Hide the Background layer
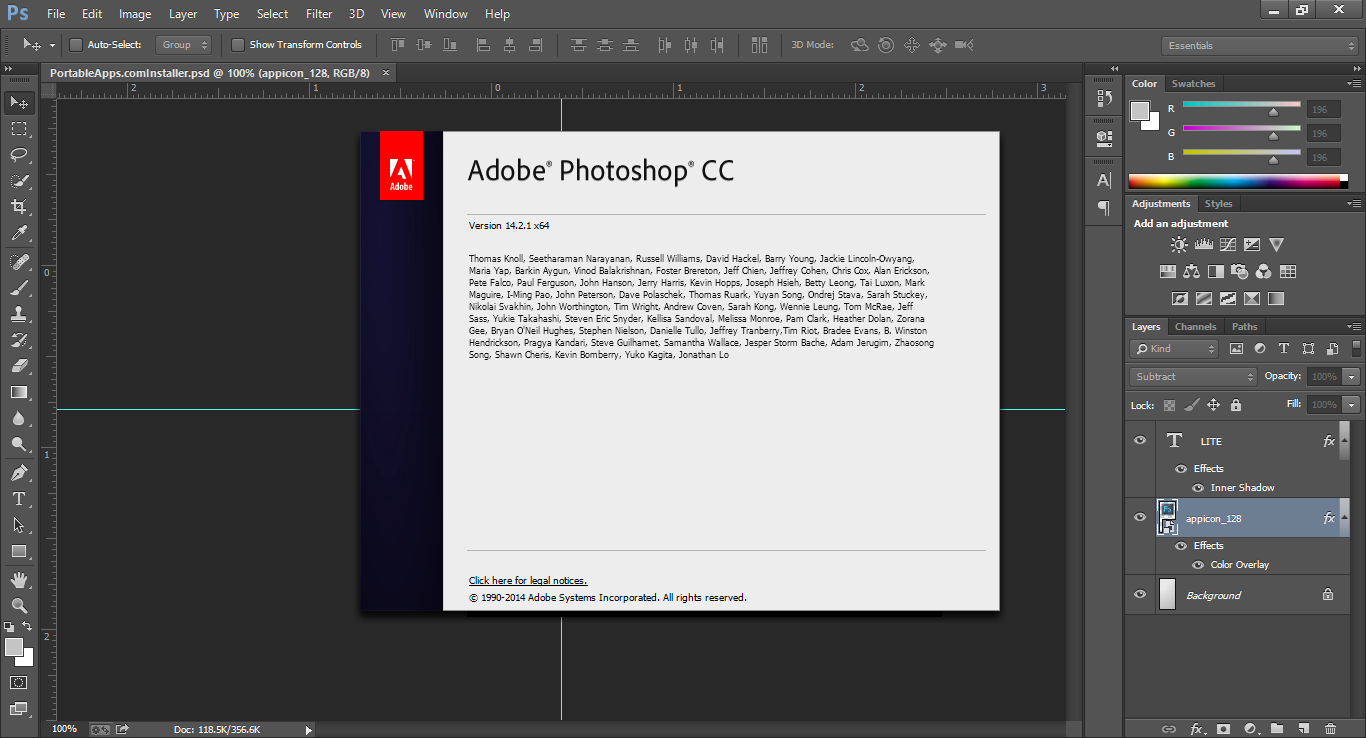This screenshot has height=738, width=1366. pos(1140,594)
